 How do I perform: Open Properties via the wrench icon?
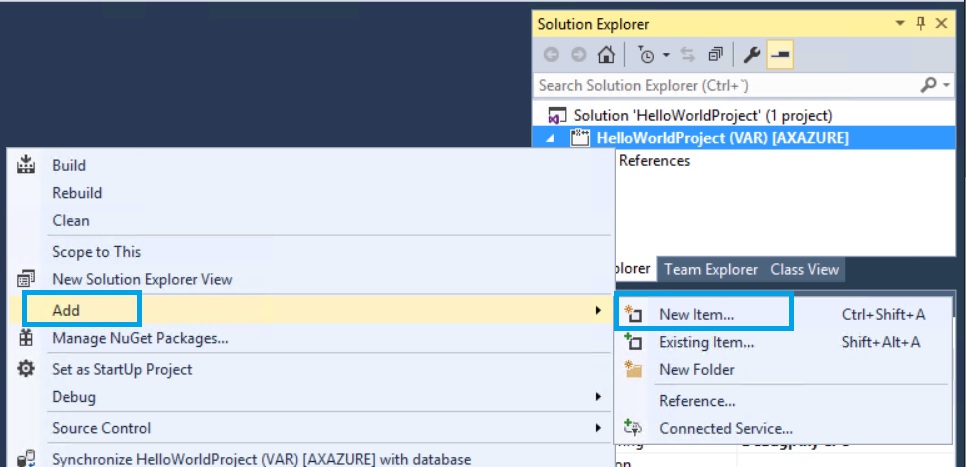(x=751, y=55)
